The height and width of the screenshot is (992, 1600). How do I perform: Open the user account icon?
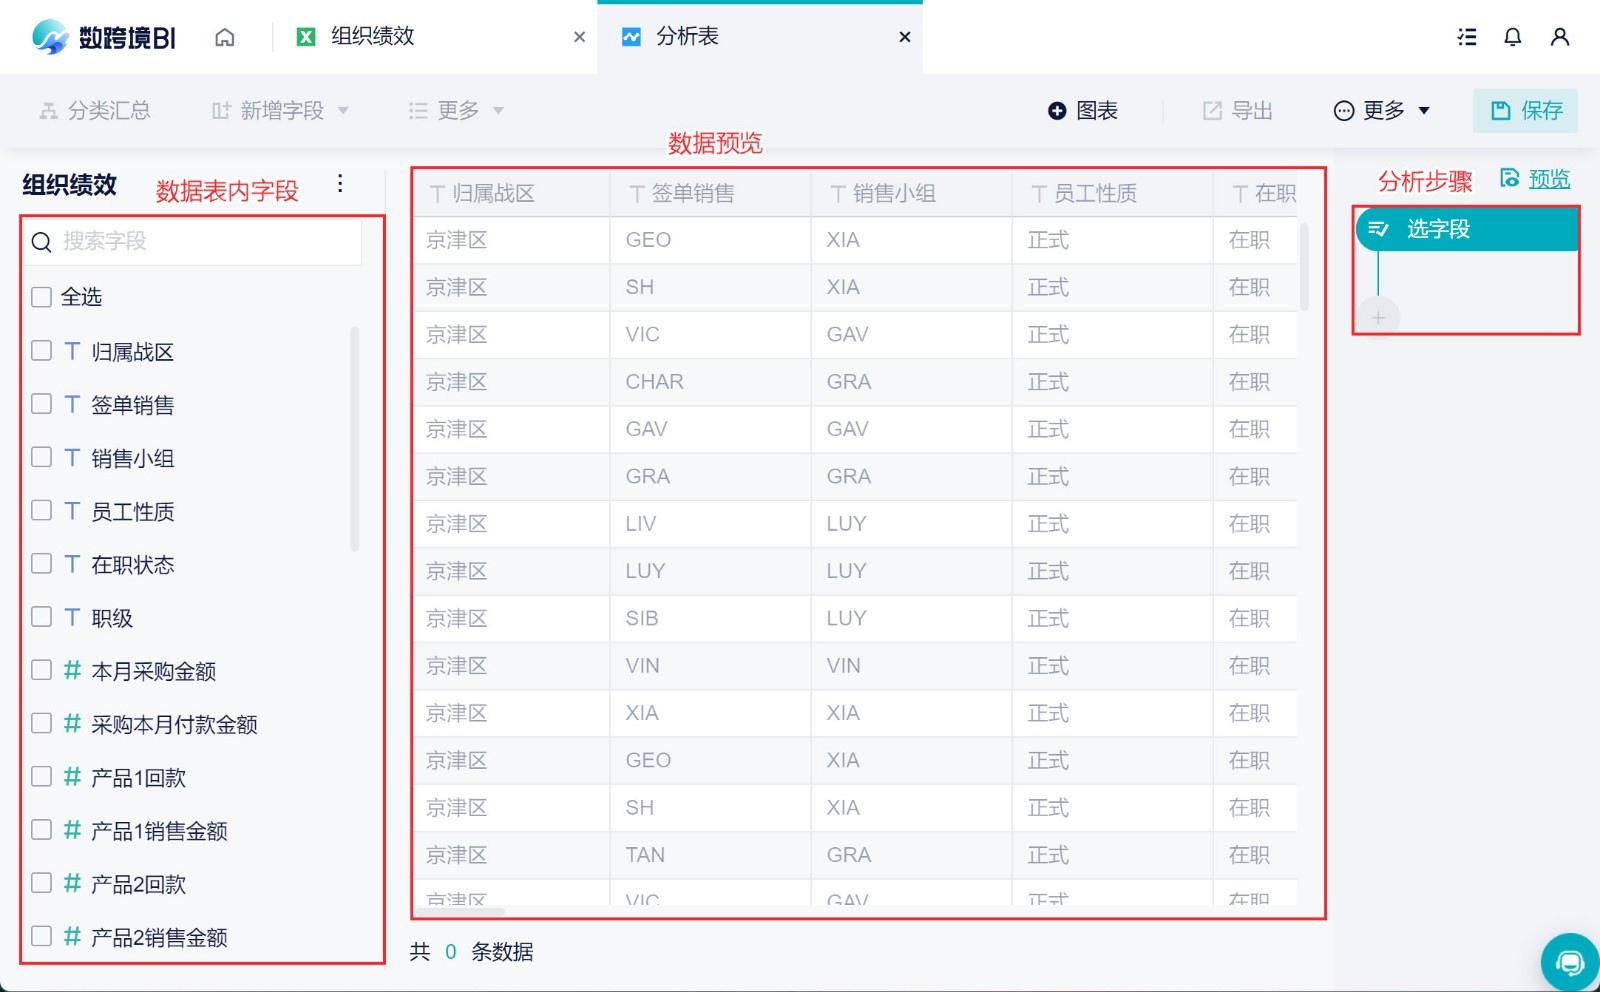(x=1560, y=37)
